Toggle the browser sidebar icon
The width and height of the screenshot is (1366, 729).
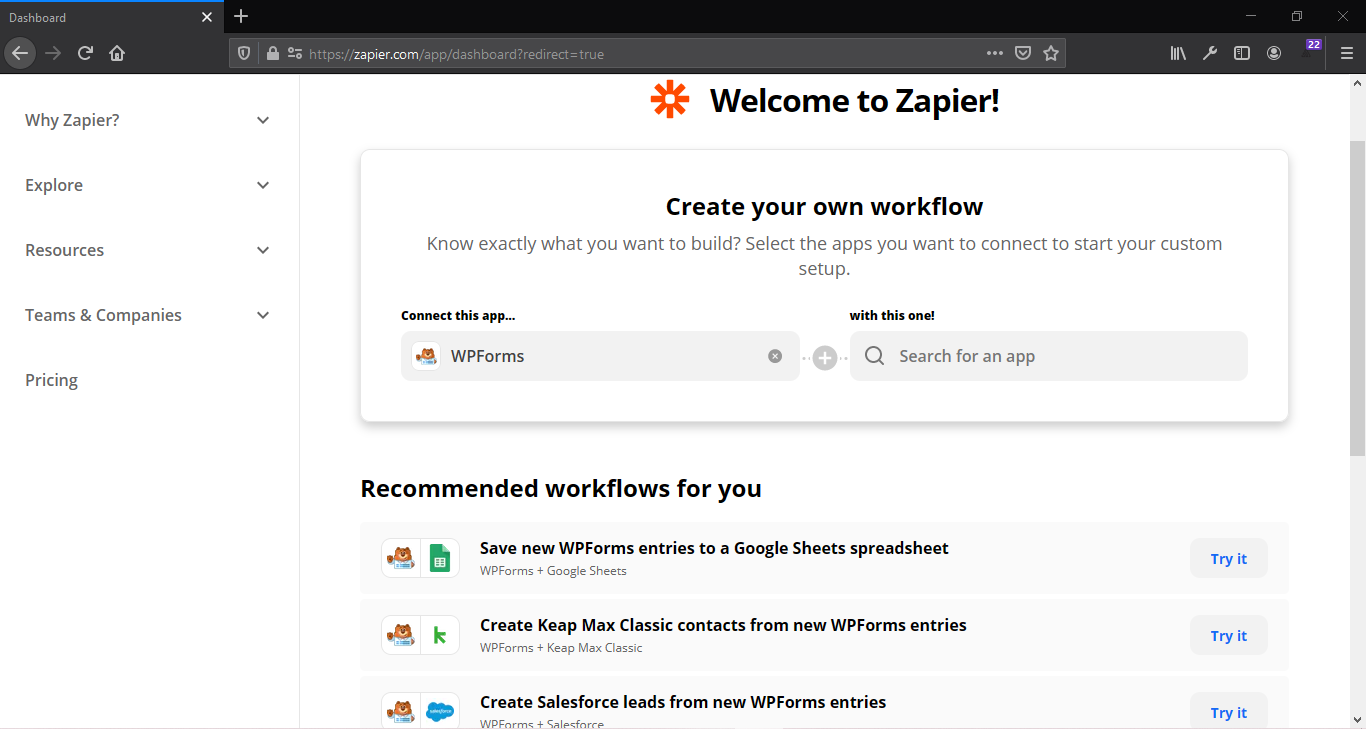(x=1242, y=54)
